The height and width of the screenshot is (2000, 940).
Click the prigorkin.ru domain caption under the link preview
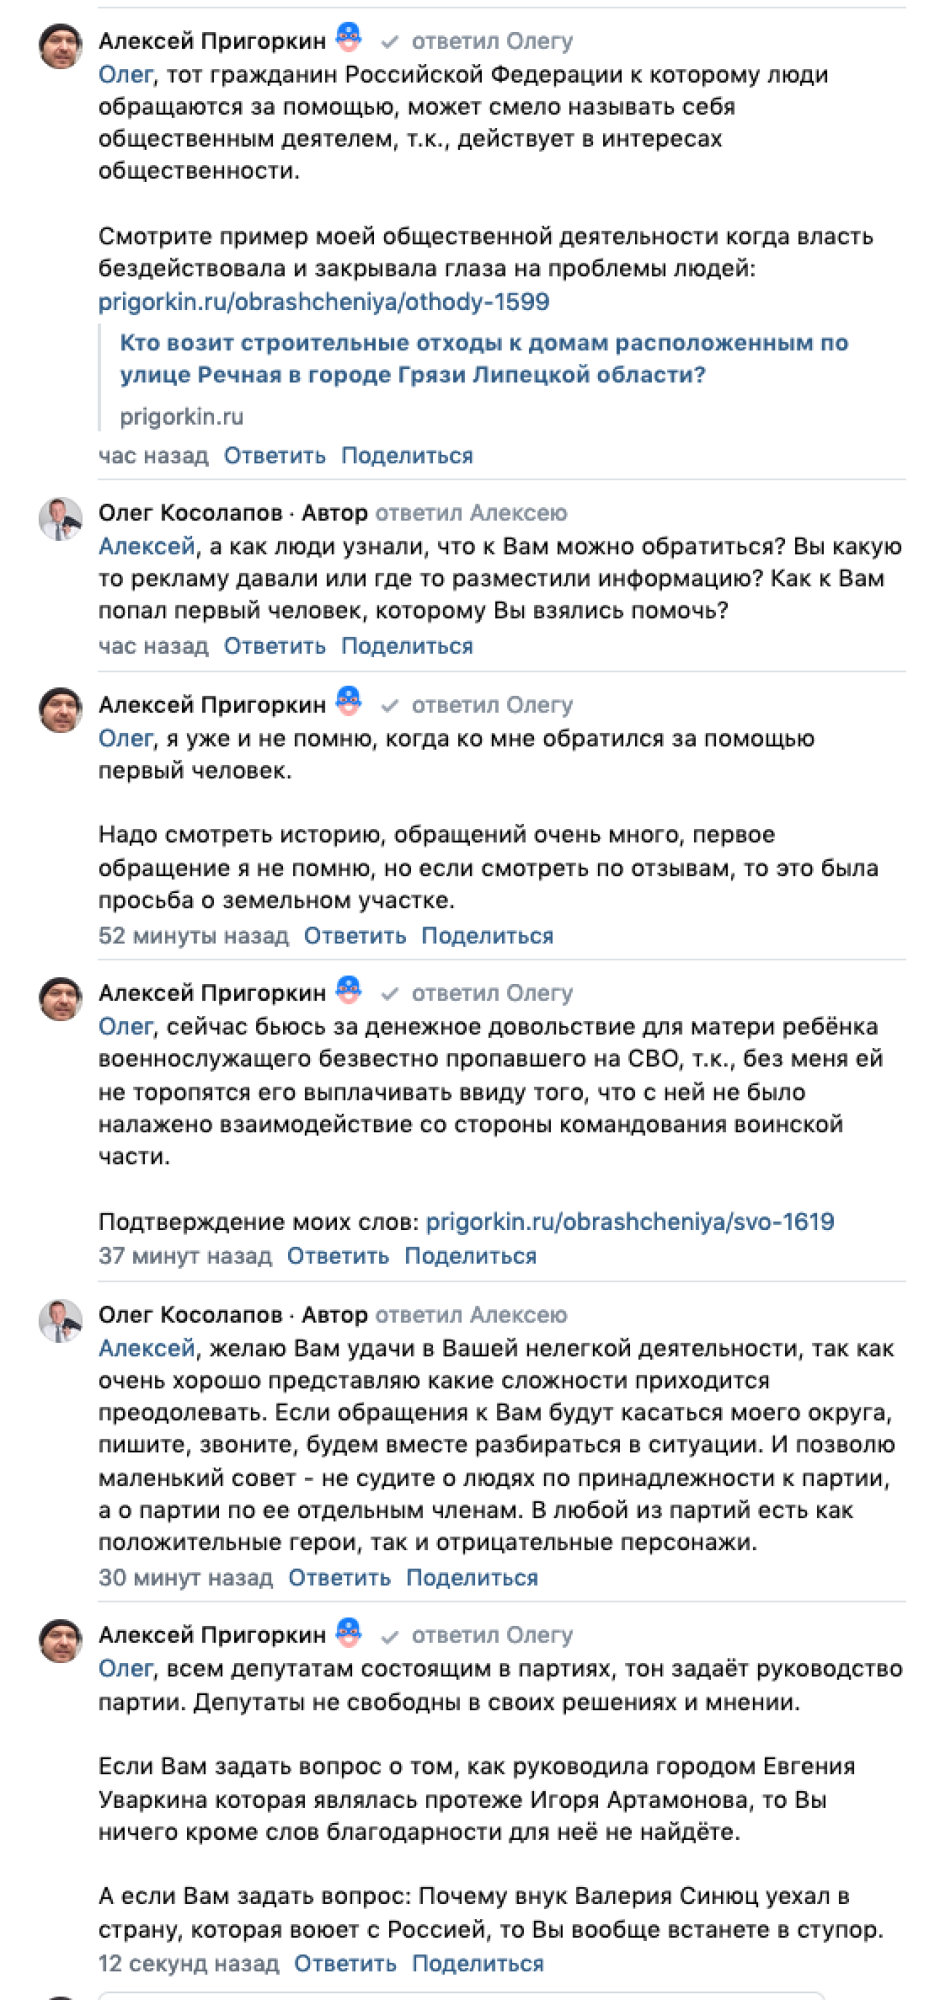click(182, 417)
